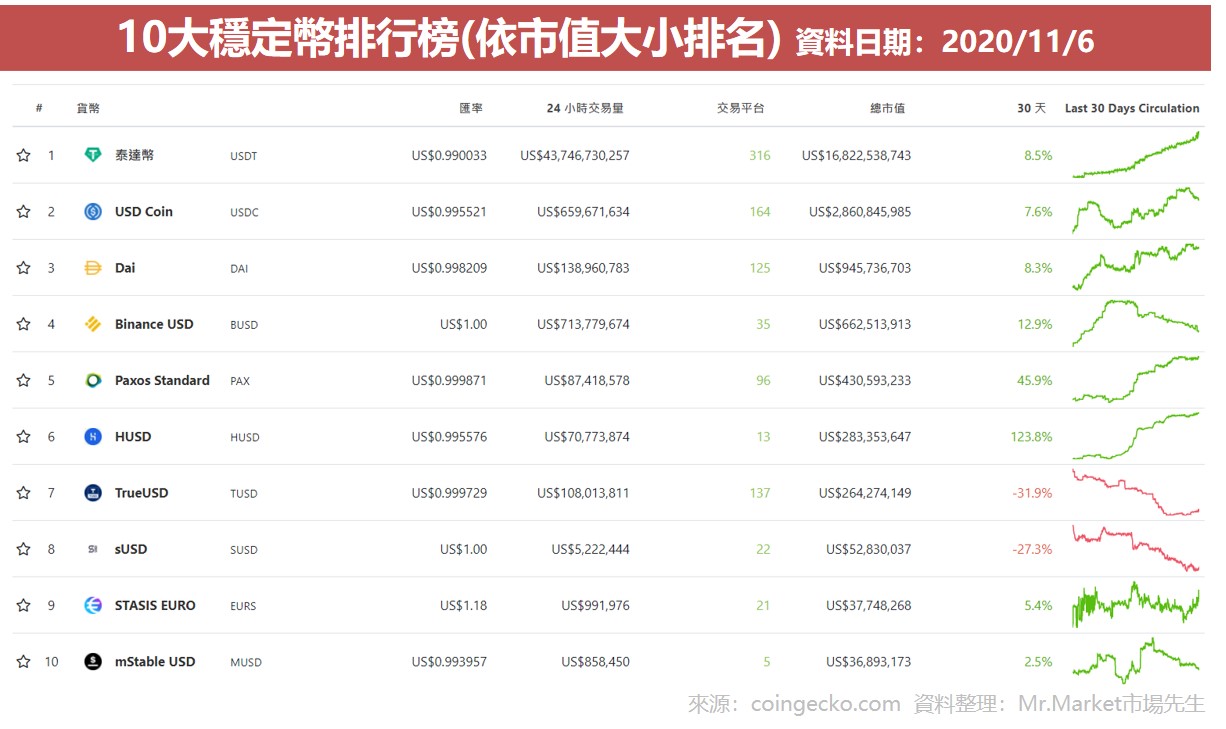Click USD Coin's 164 exchanges count

pyautogui.click(x=760, y=211)
